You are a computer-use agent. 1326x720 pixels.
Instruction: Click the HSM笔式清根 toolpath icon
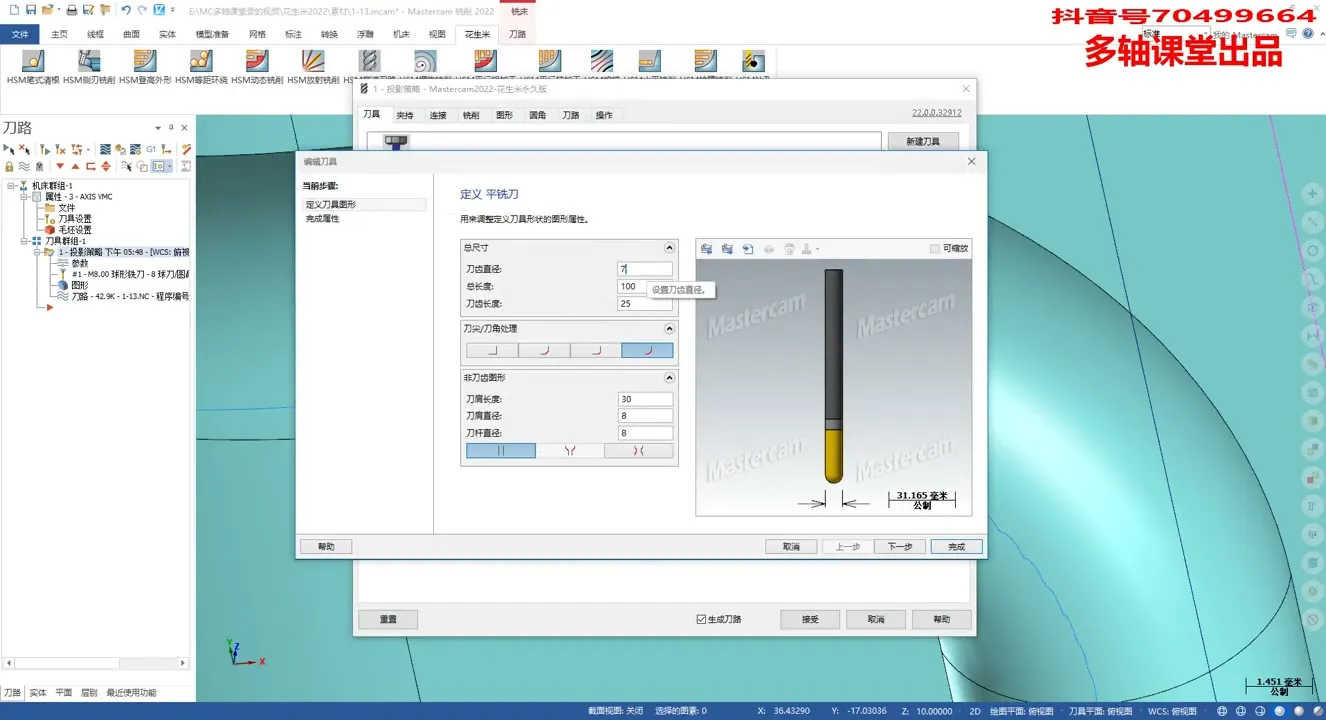coord(33,62)
